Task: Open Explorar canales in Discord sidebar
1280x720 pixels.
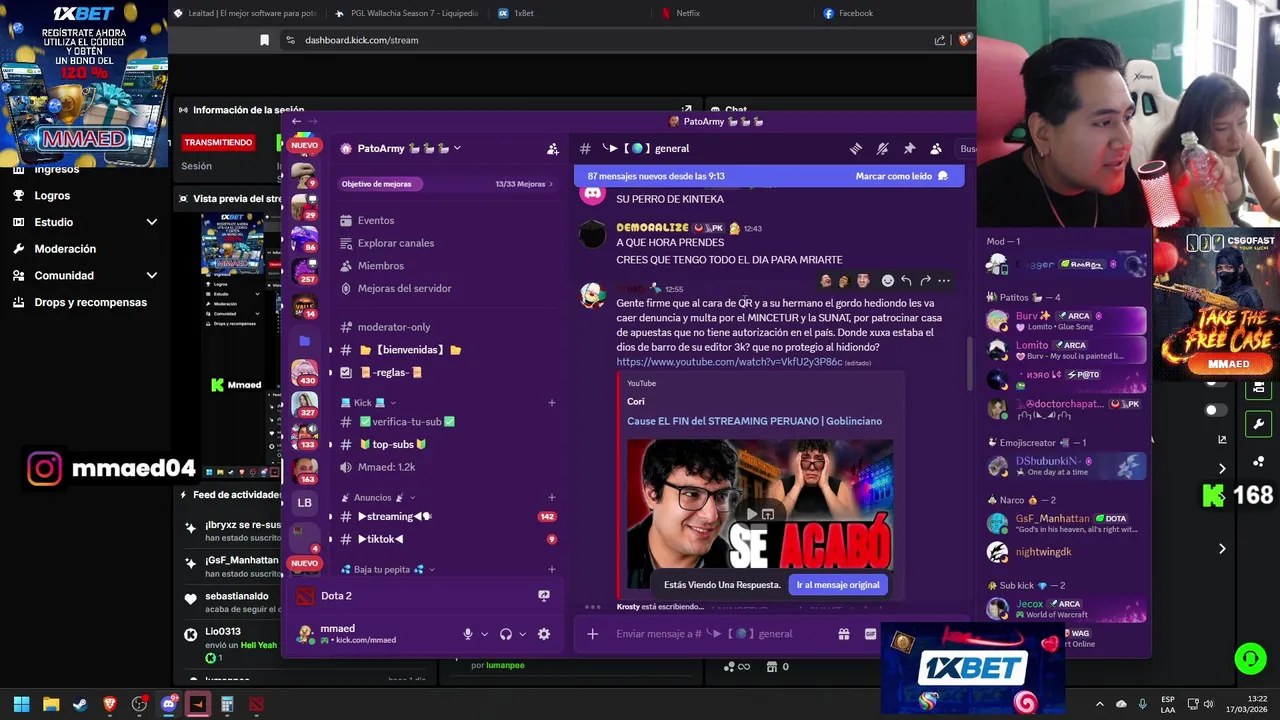Action: (x=396, y=243)
